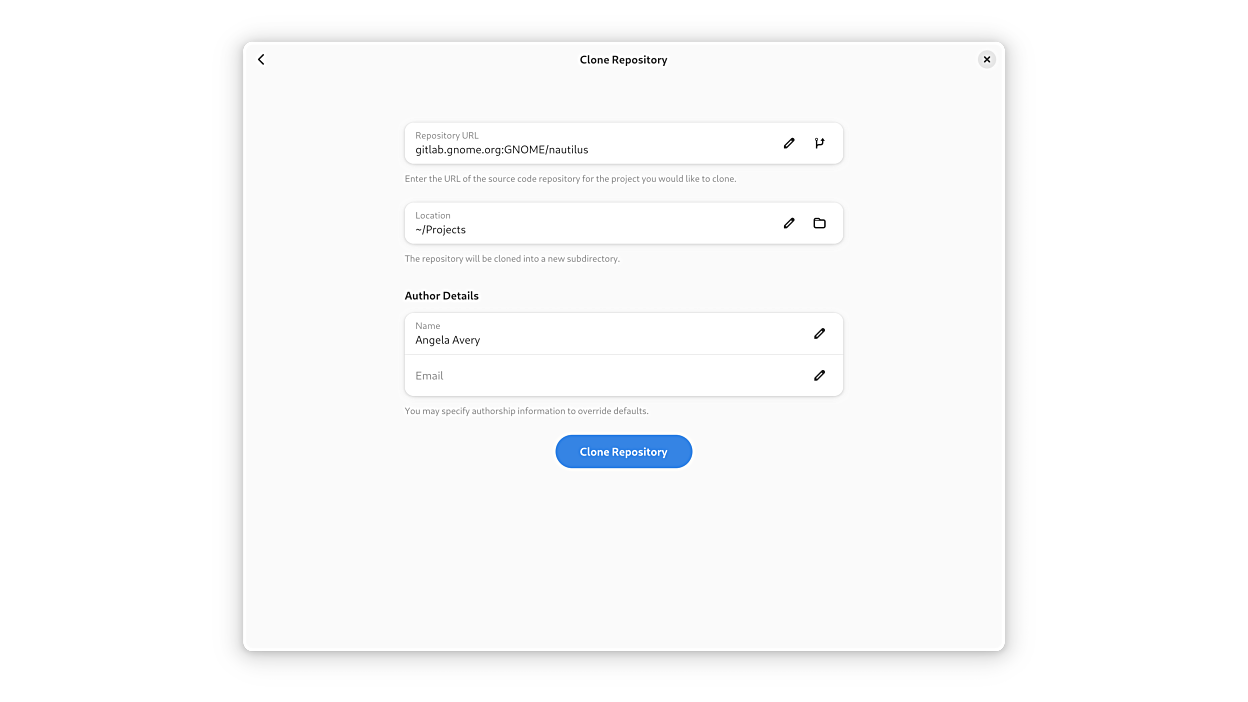Click the Author Details heading
Viewport: 1248px width, 702px height.
tap(442, 296)
